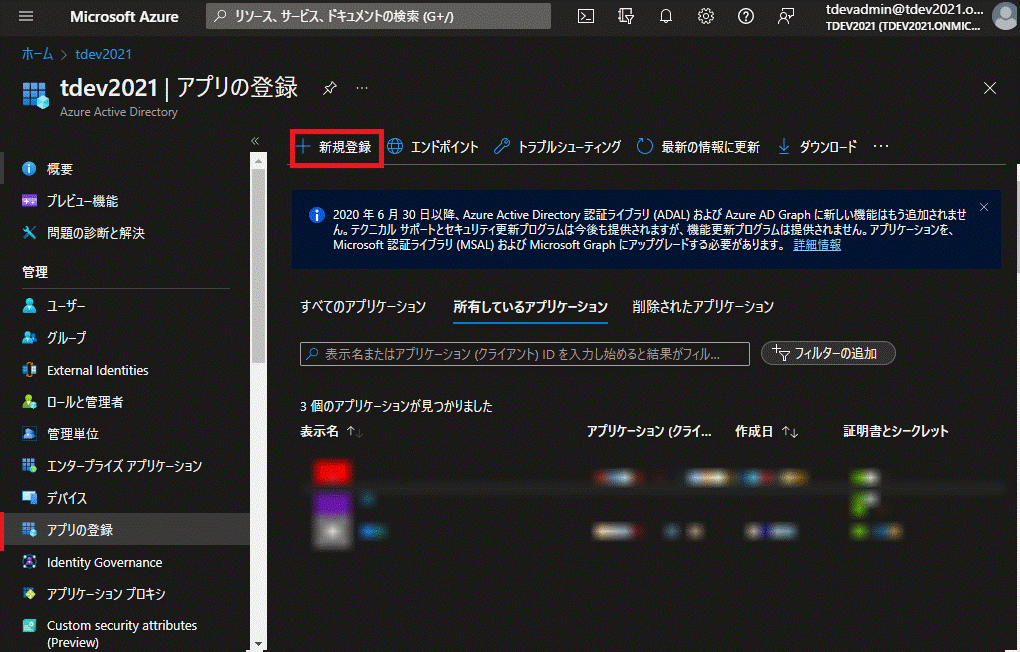Dismiss the ADAL info banner
This screenshot has width=1020, height=652.
click(984, 207)
